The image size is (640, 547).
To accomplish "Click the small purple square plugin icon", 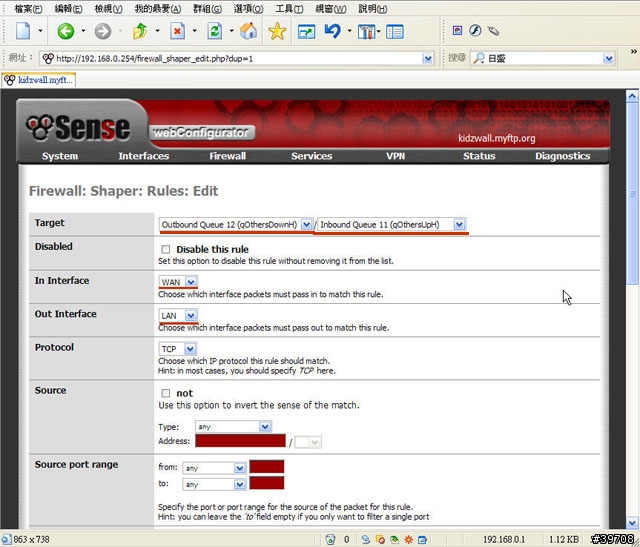I will pyautogui.click(x=458, y=30).
